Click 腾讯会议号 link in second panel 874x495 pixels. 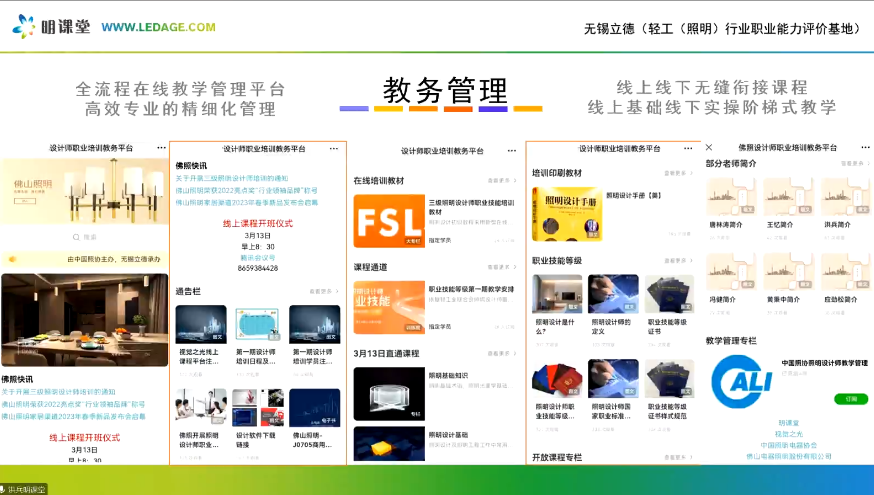[x=258, y=258]
